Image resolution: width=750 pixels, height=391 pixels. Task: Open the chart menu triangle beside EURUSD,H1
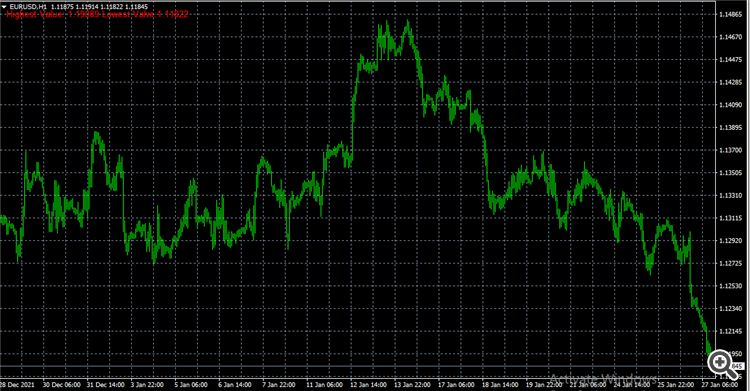(x=4, y=7)
